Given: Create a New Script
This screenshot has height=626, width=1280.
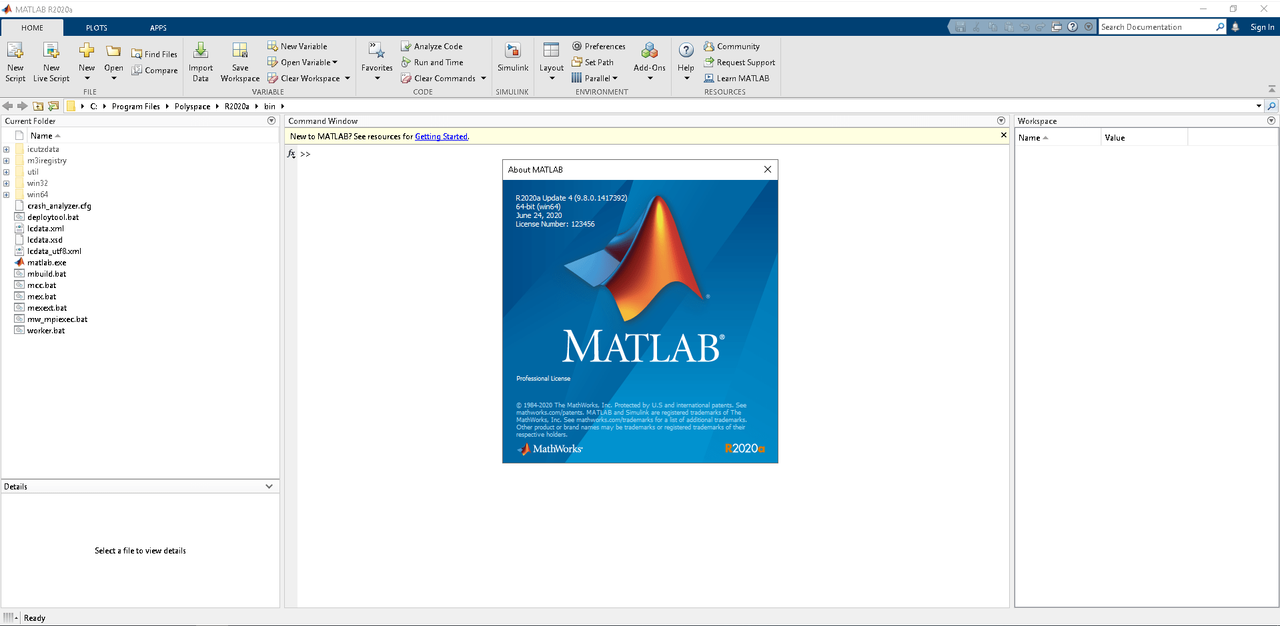Looking at the screenshot, I should [15, 61].
